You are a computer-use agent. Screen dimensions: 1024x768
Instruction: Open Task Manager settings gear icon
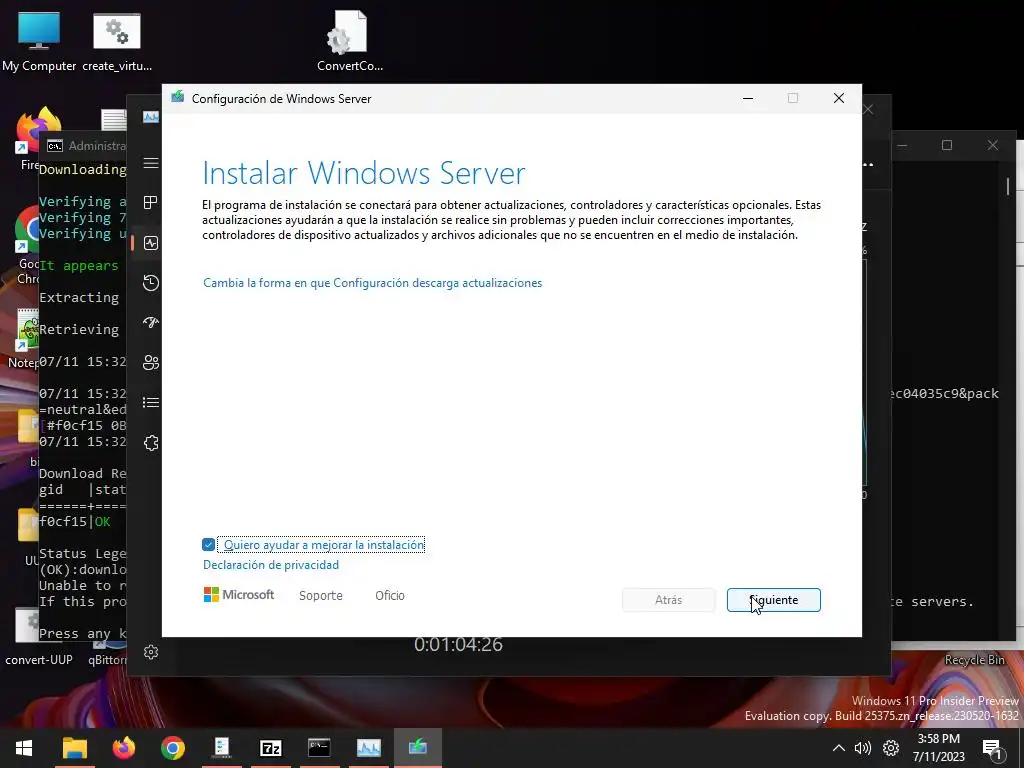coord(151,652)
